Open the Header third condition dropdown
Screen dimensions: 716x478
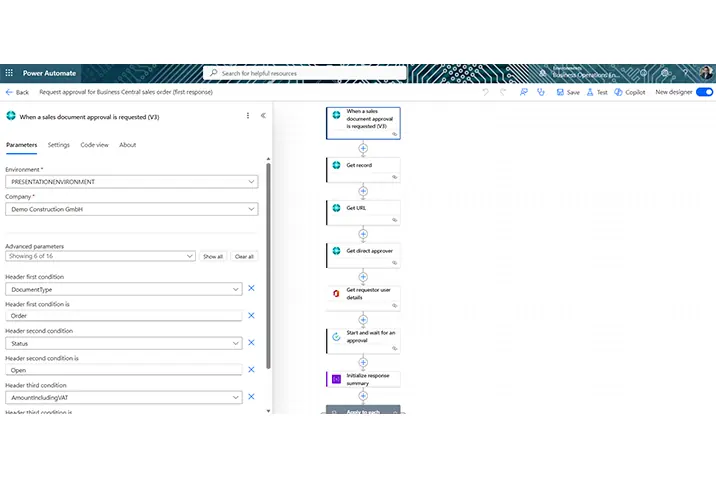[124, 398]
